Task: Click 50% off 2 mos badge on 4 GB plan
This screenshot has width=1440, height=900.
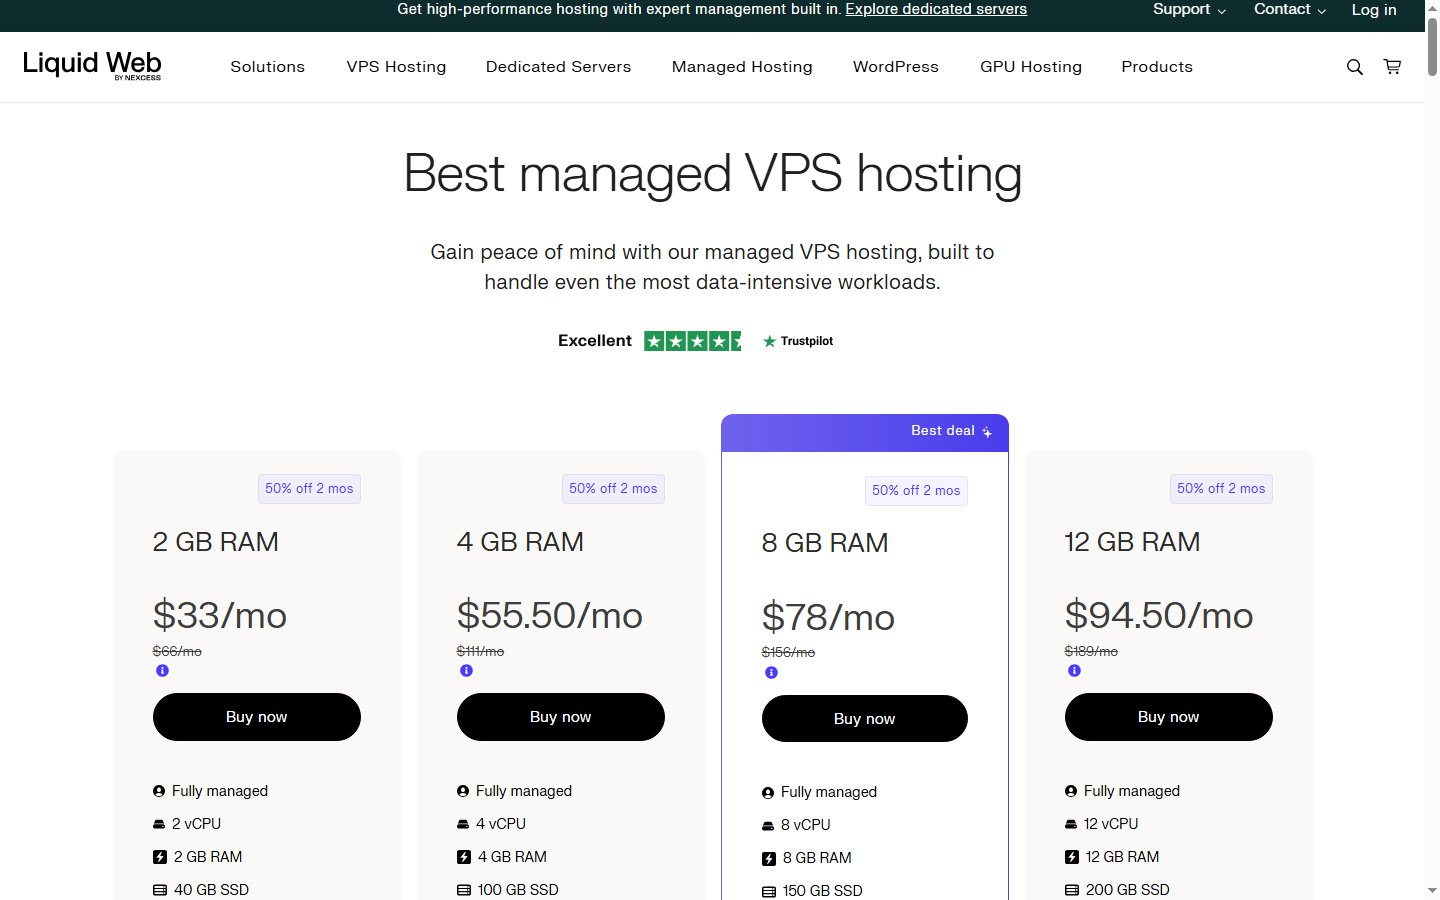Action: point(613,489)
